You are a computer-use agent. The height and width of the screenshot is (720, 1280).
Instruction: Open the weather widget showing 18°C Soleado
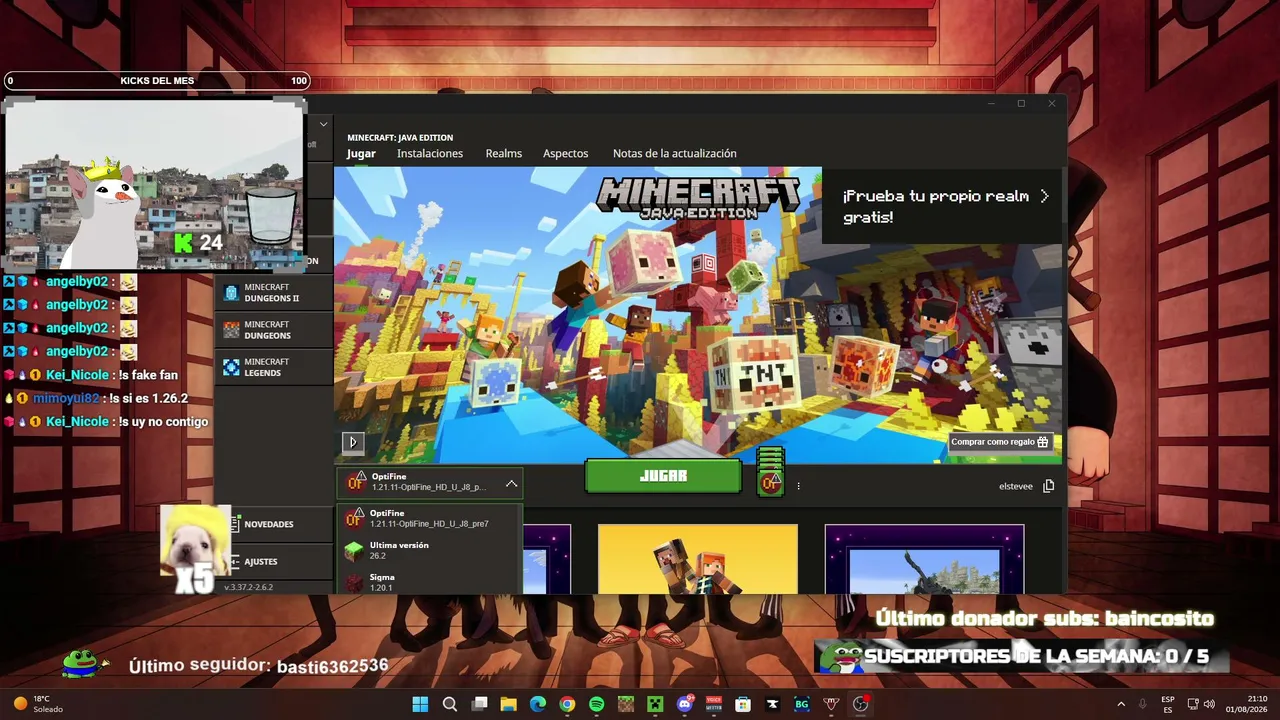coord(40,704)
